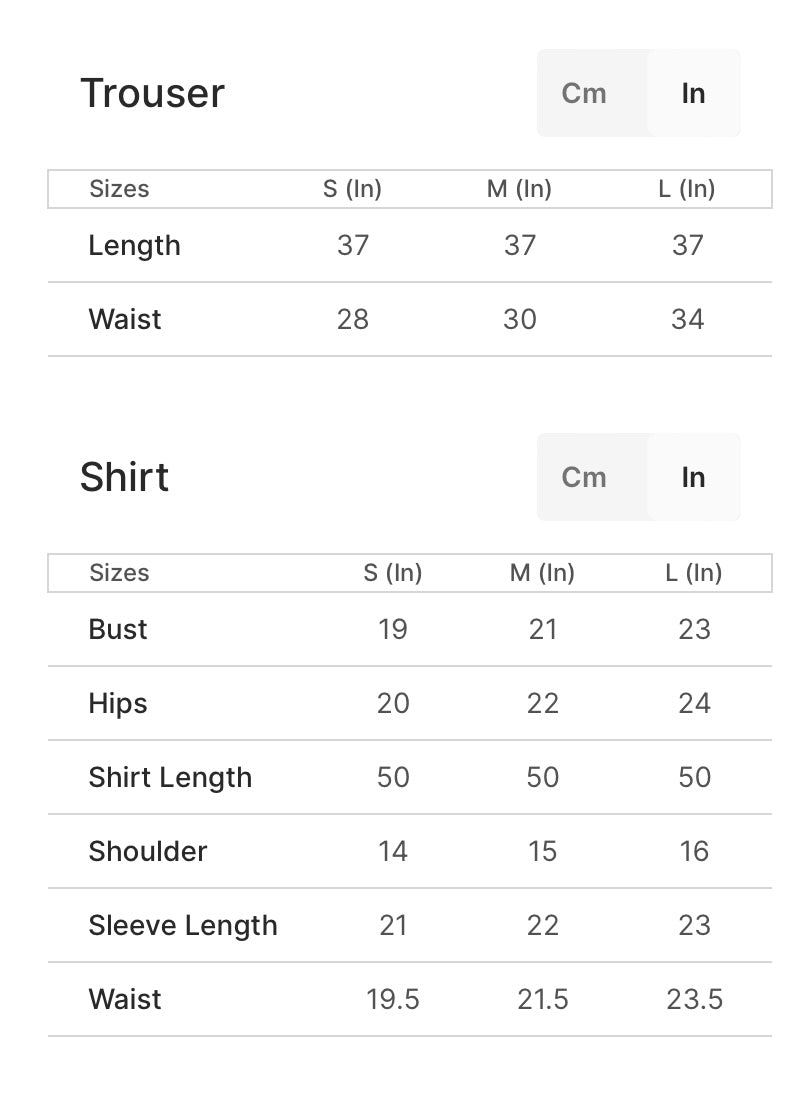Switch Trouser chart to Cm units
This screenshot has height=1103, width=807.
click(584, 93)
